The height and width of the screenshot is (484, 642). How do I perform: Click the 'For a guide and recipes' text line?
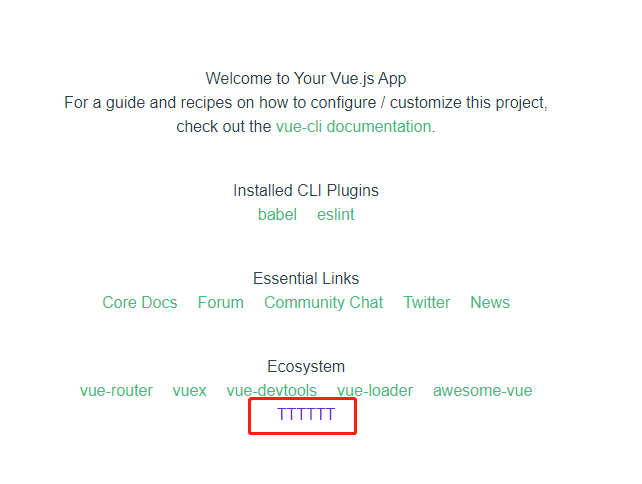coord(306,103)
